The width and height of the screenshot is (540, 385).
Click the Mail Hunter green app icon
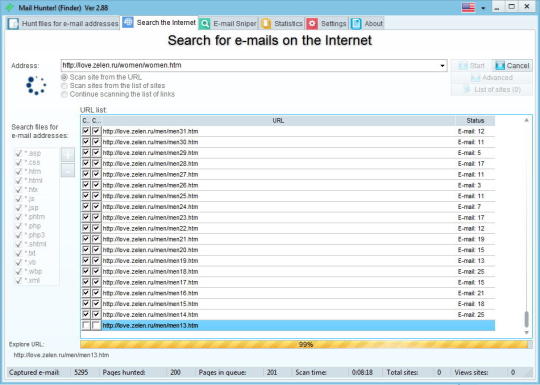coord(10,7)
